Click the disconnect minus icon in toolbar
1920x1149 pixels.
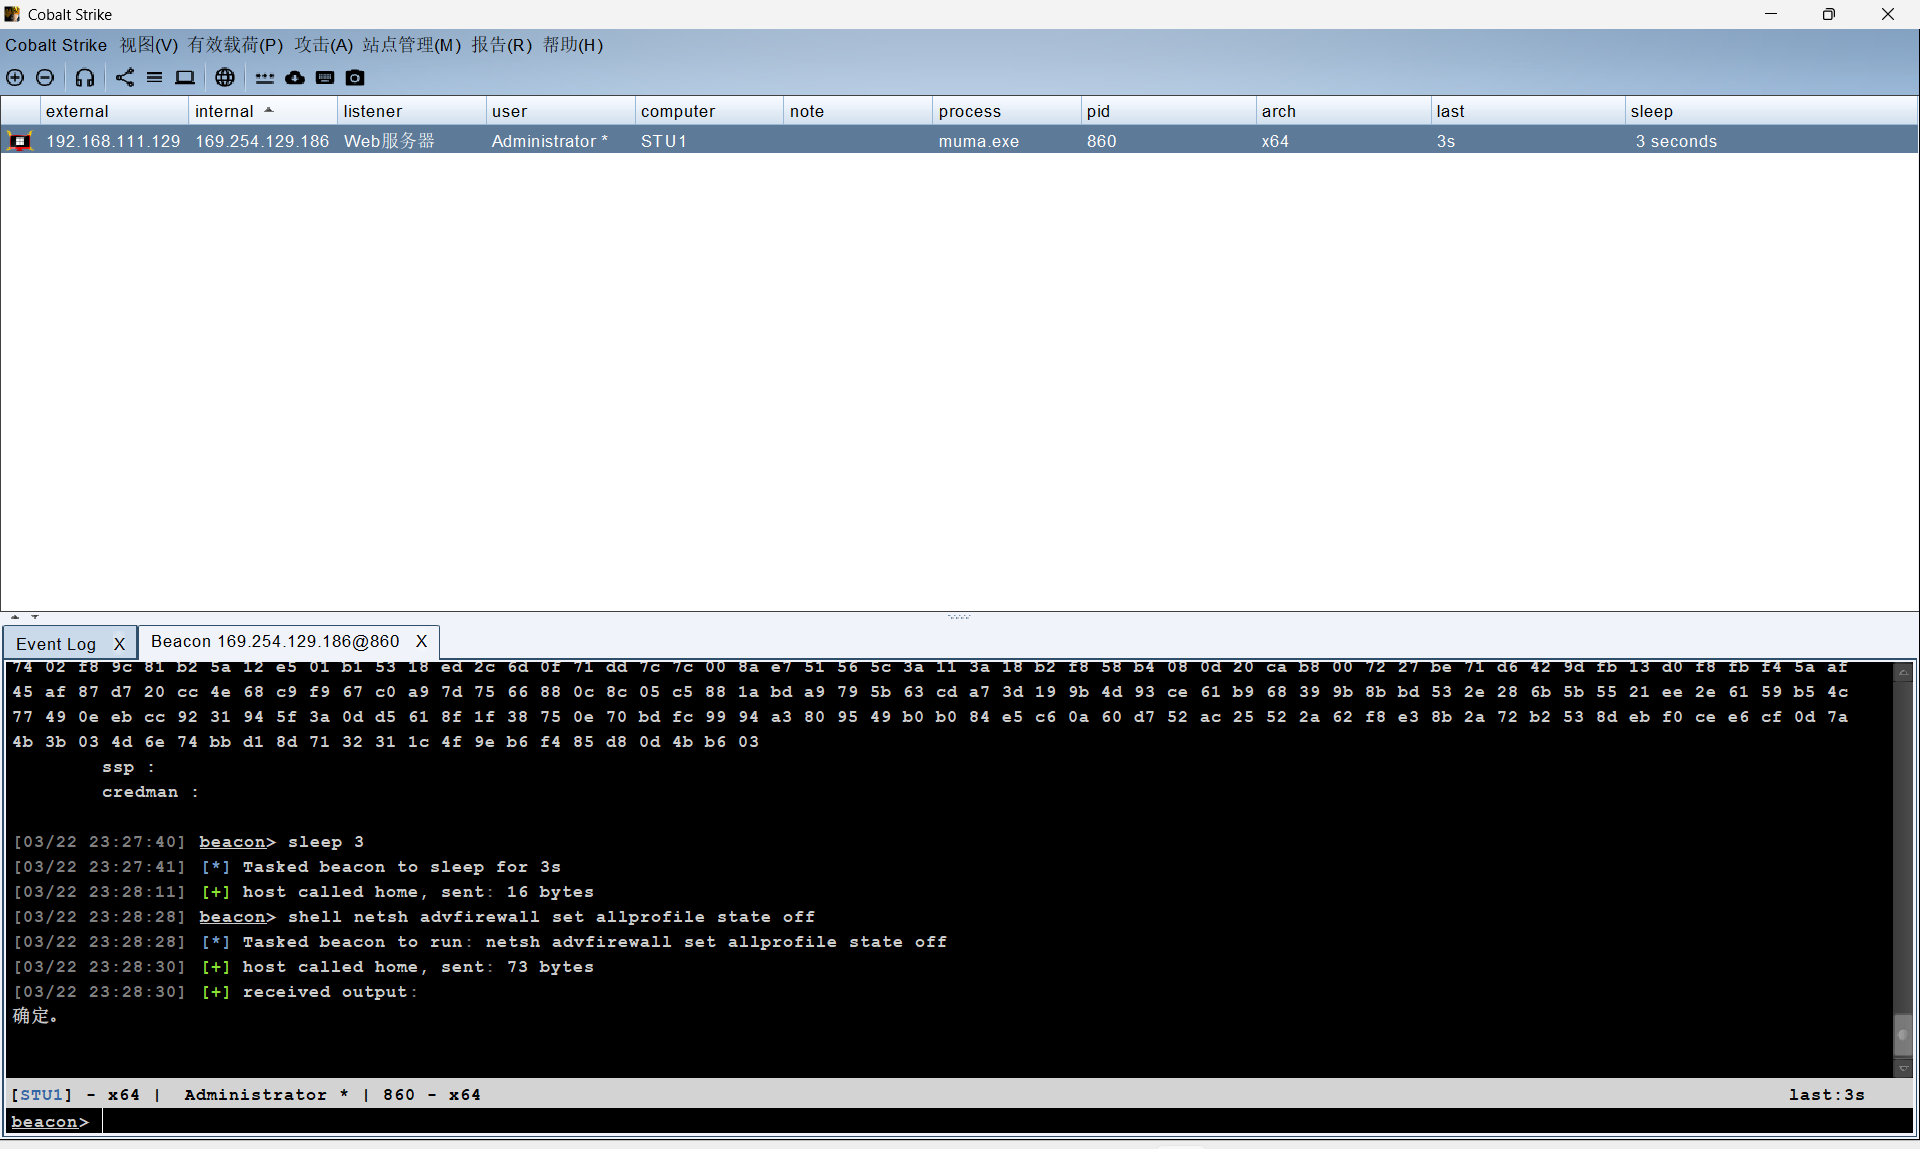pos(45,78)
